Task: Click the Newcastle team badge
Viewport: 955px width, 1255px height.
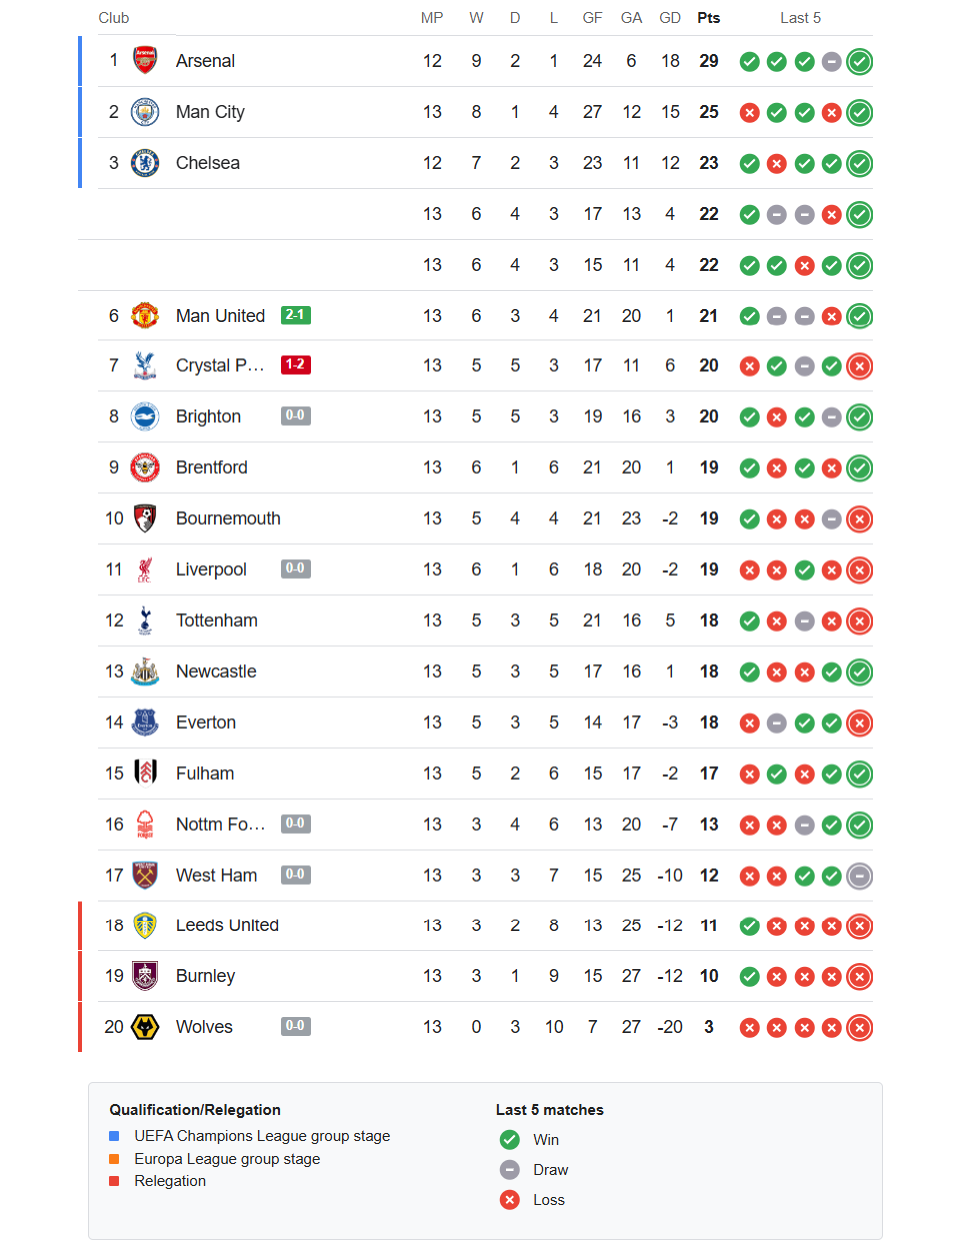Action: click(145, 671)
